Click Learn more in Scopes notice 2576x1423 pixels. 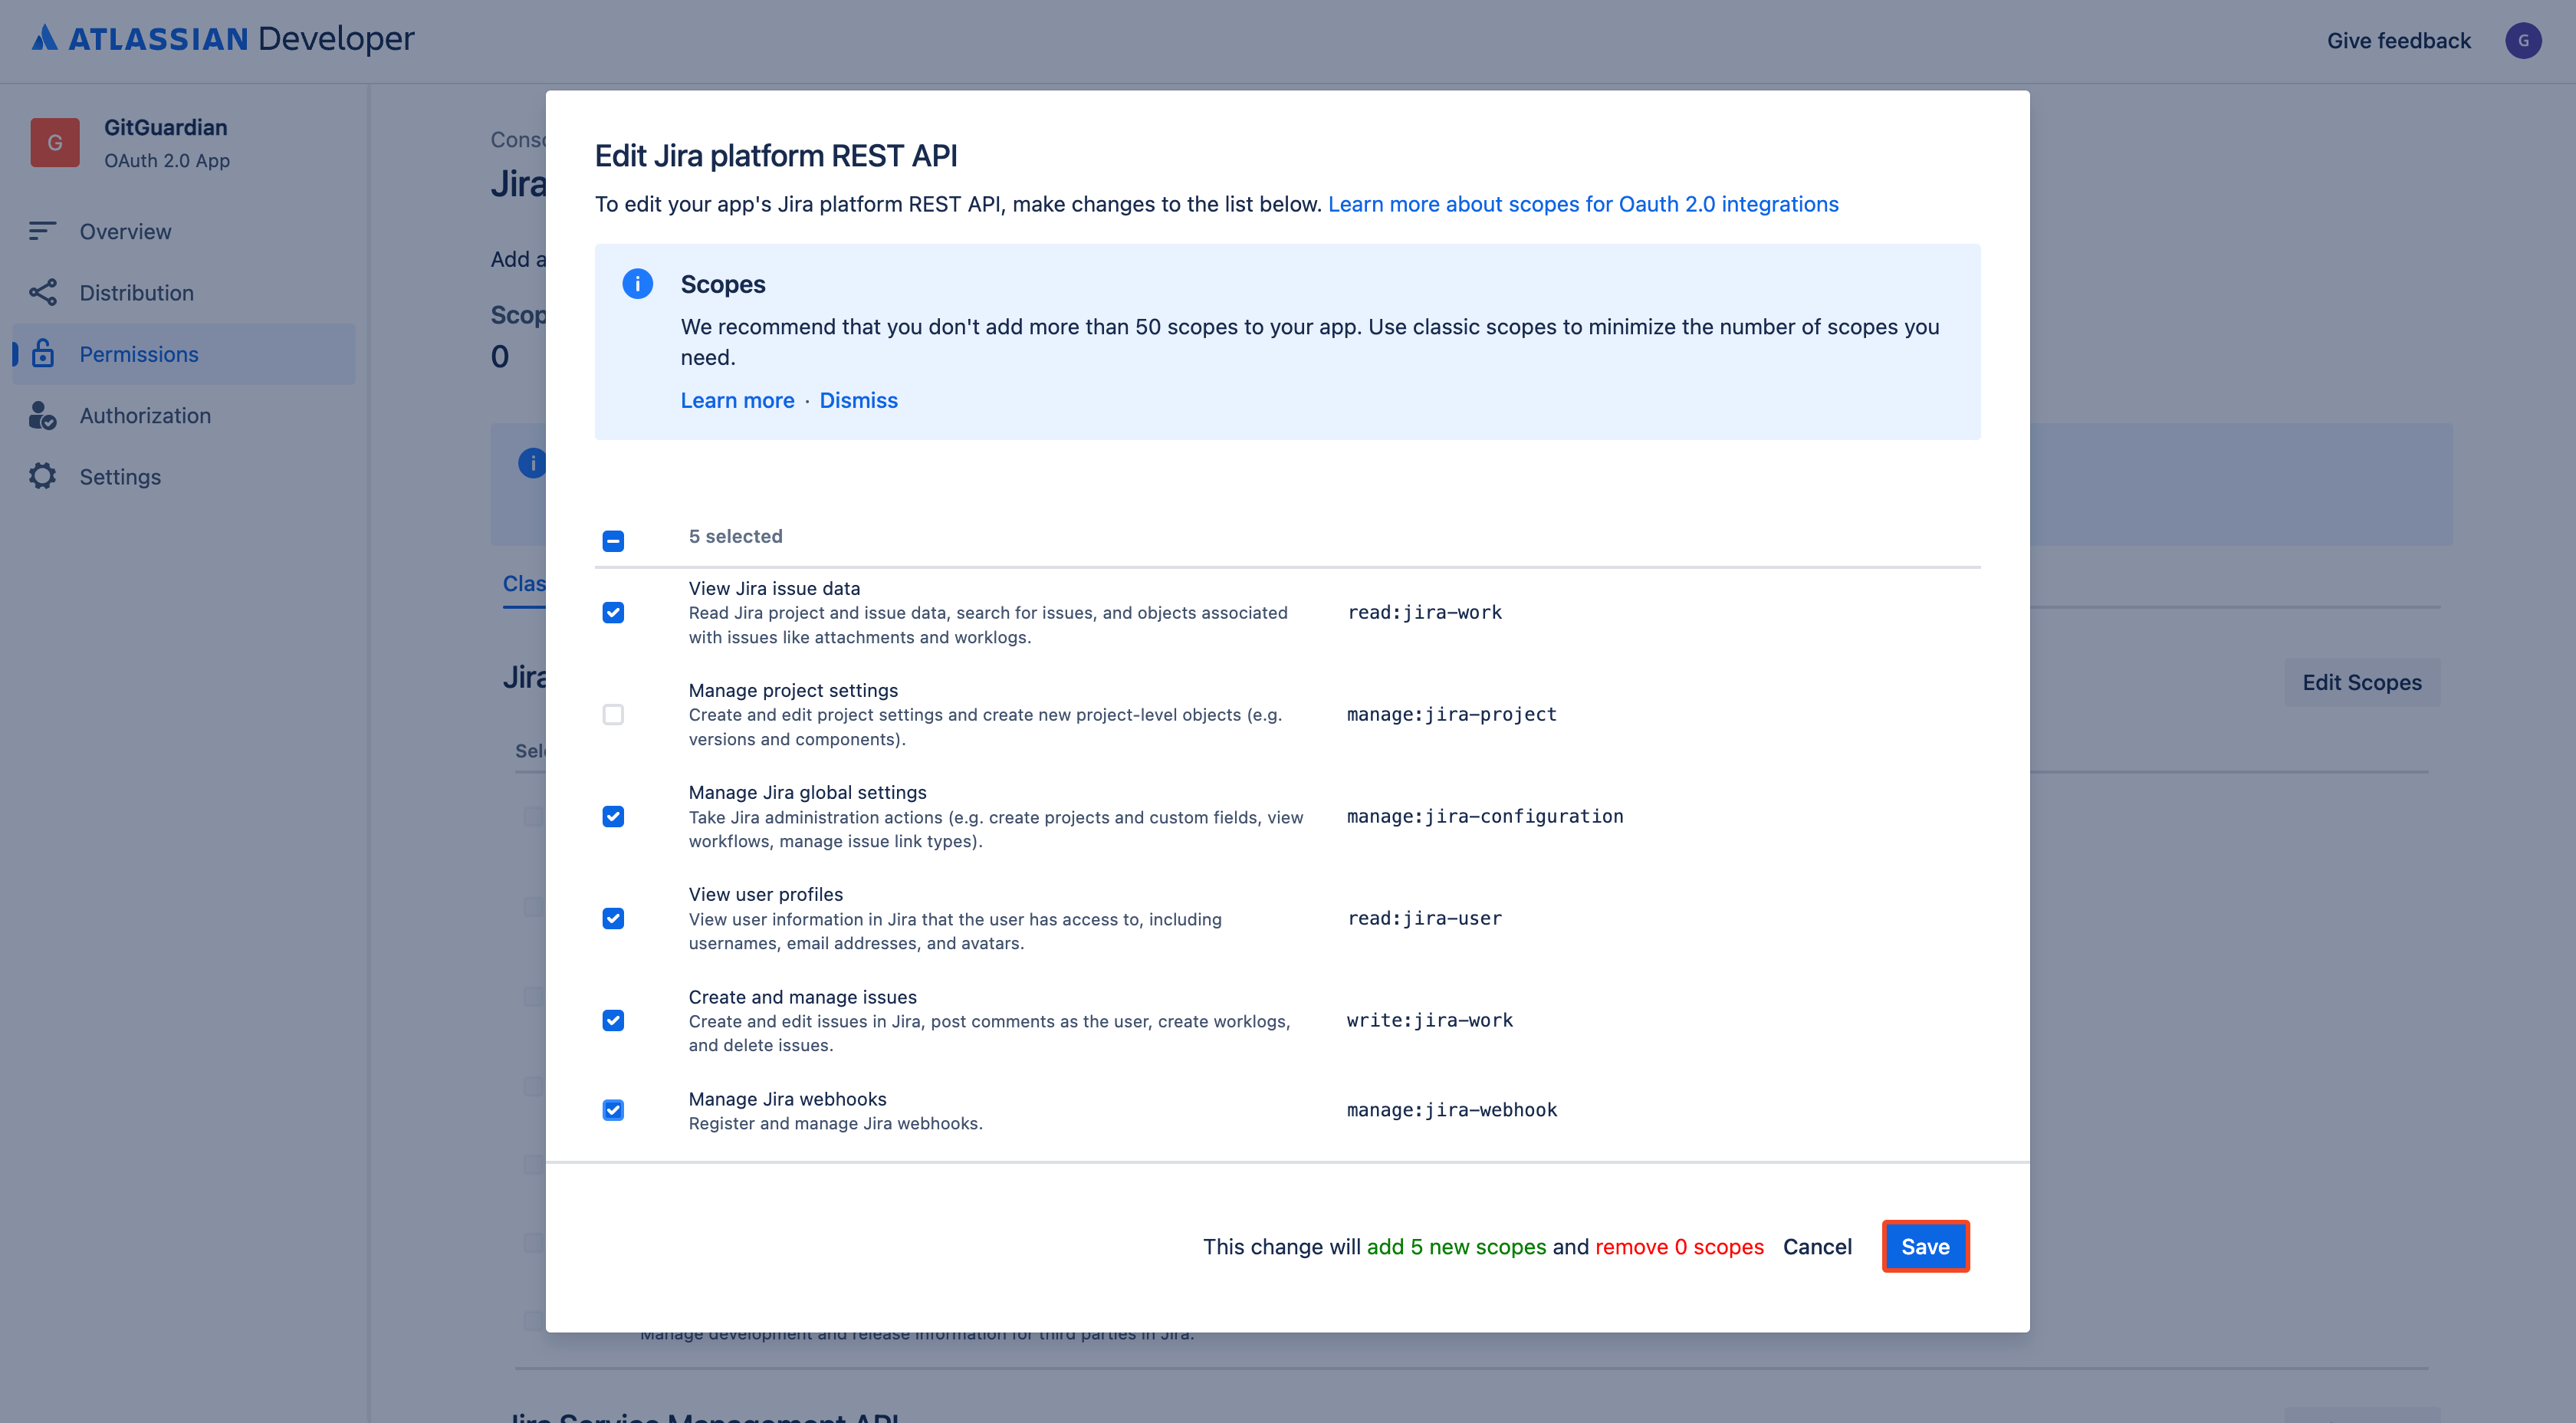coord(737,400)
